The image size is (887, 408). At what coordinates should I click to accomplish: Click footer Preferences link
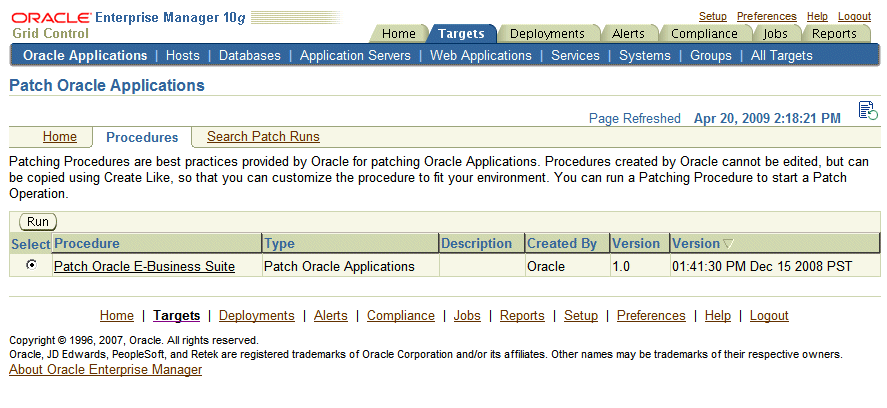(651, 315)
